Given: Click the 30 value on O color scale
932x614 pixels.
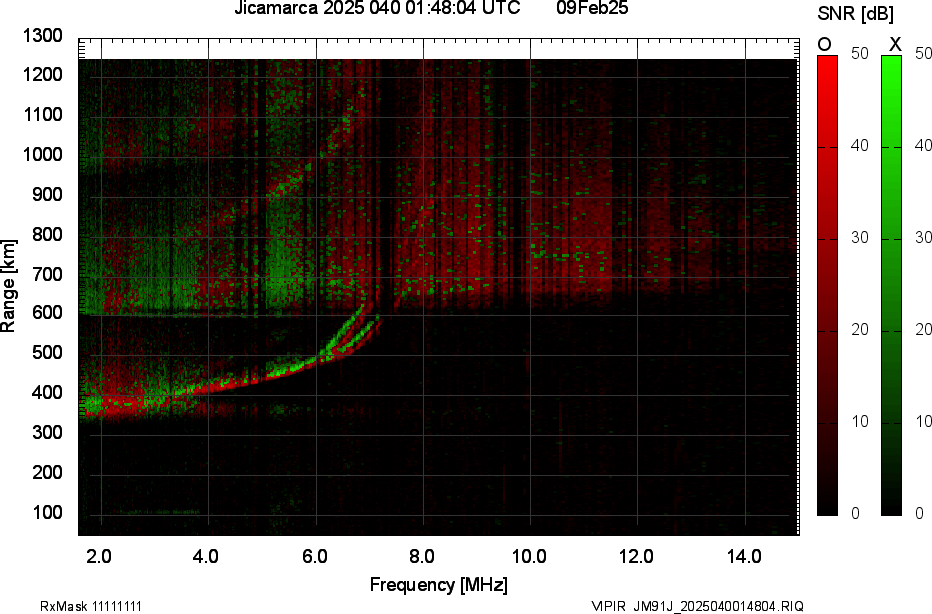Looking at the screenshot, I should 859,238.
